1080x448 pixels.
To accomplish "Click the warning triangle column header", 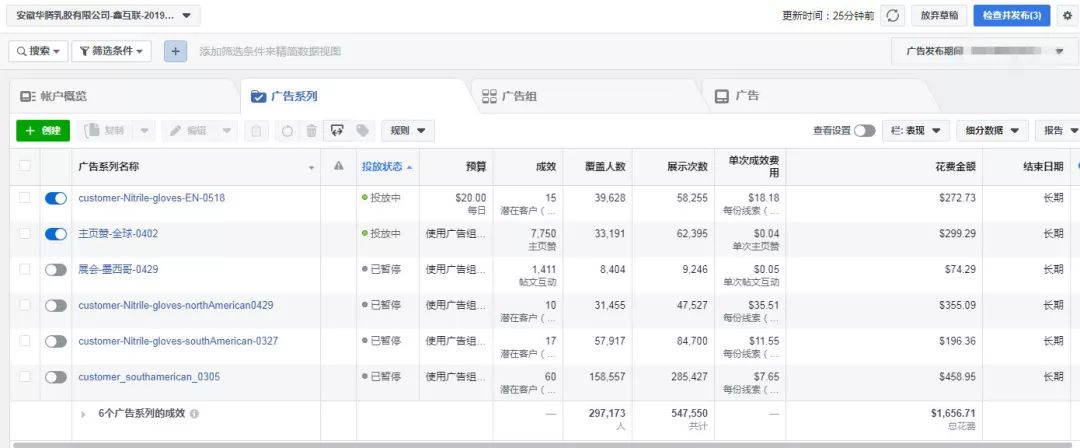I will 338,166.
